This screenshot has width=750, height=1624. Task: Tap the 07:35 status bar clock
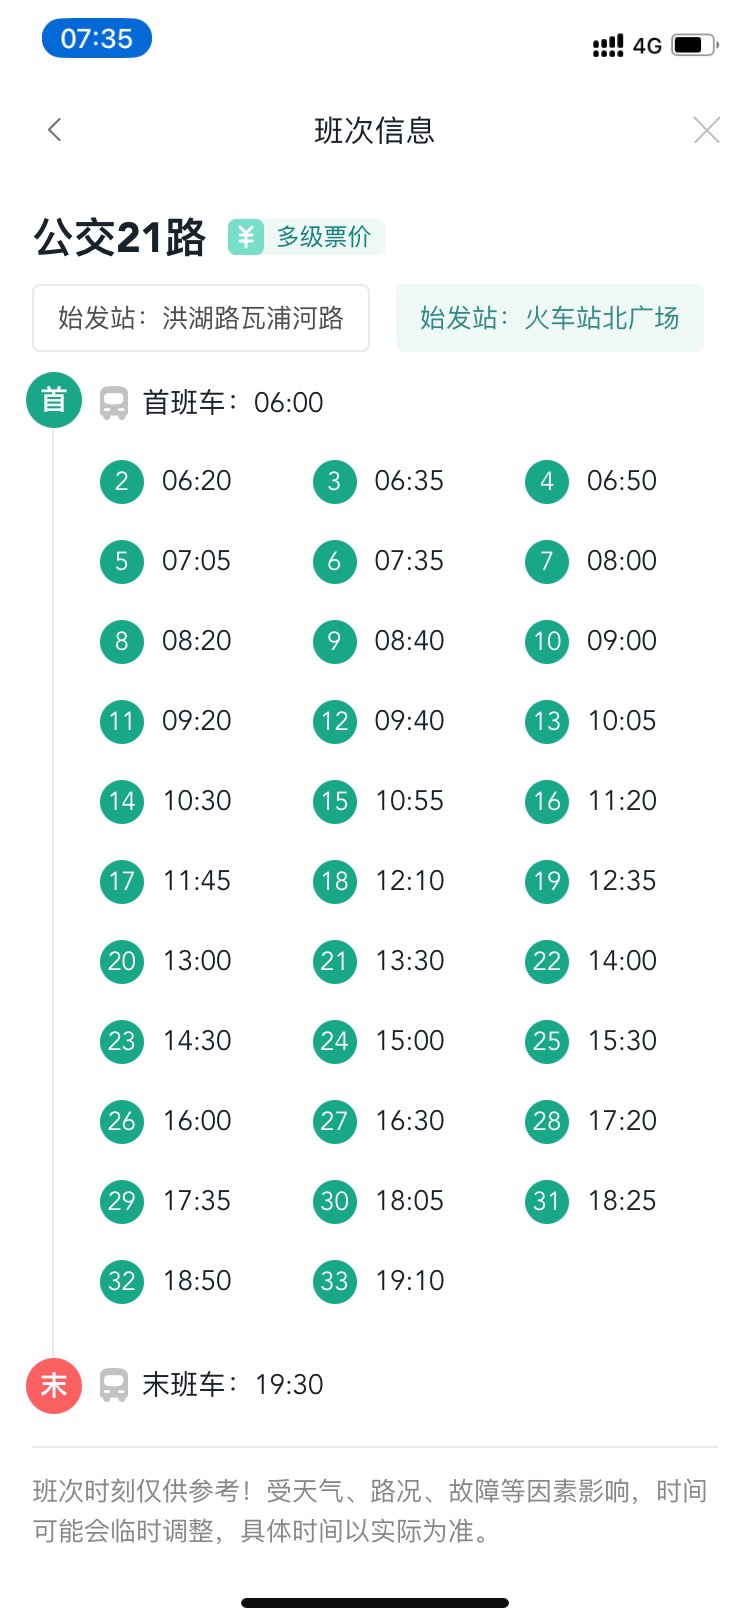[x=96, y=39]
